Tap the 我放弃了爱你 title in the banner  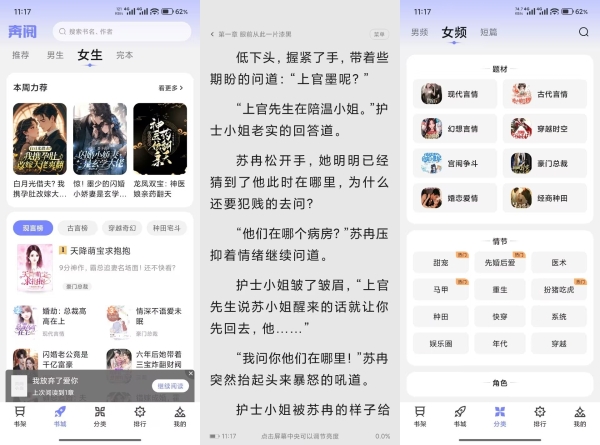coord(55,381)
